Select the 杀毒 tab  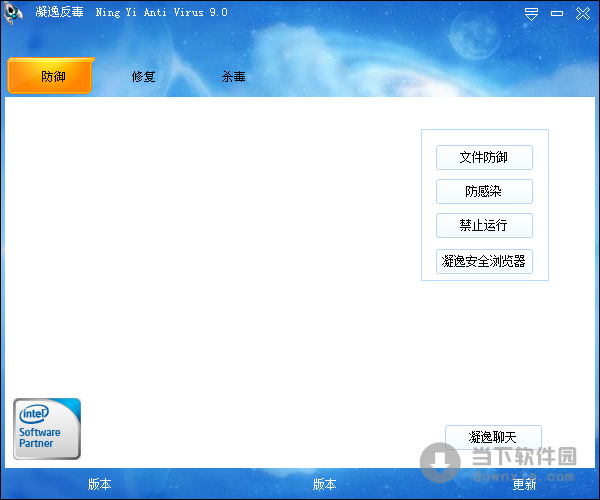(233, 76)
